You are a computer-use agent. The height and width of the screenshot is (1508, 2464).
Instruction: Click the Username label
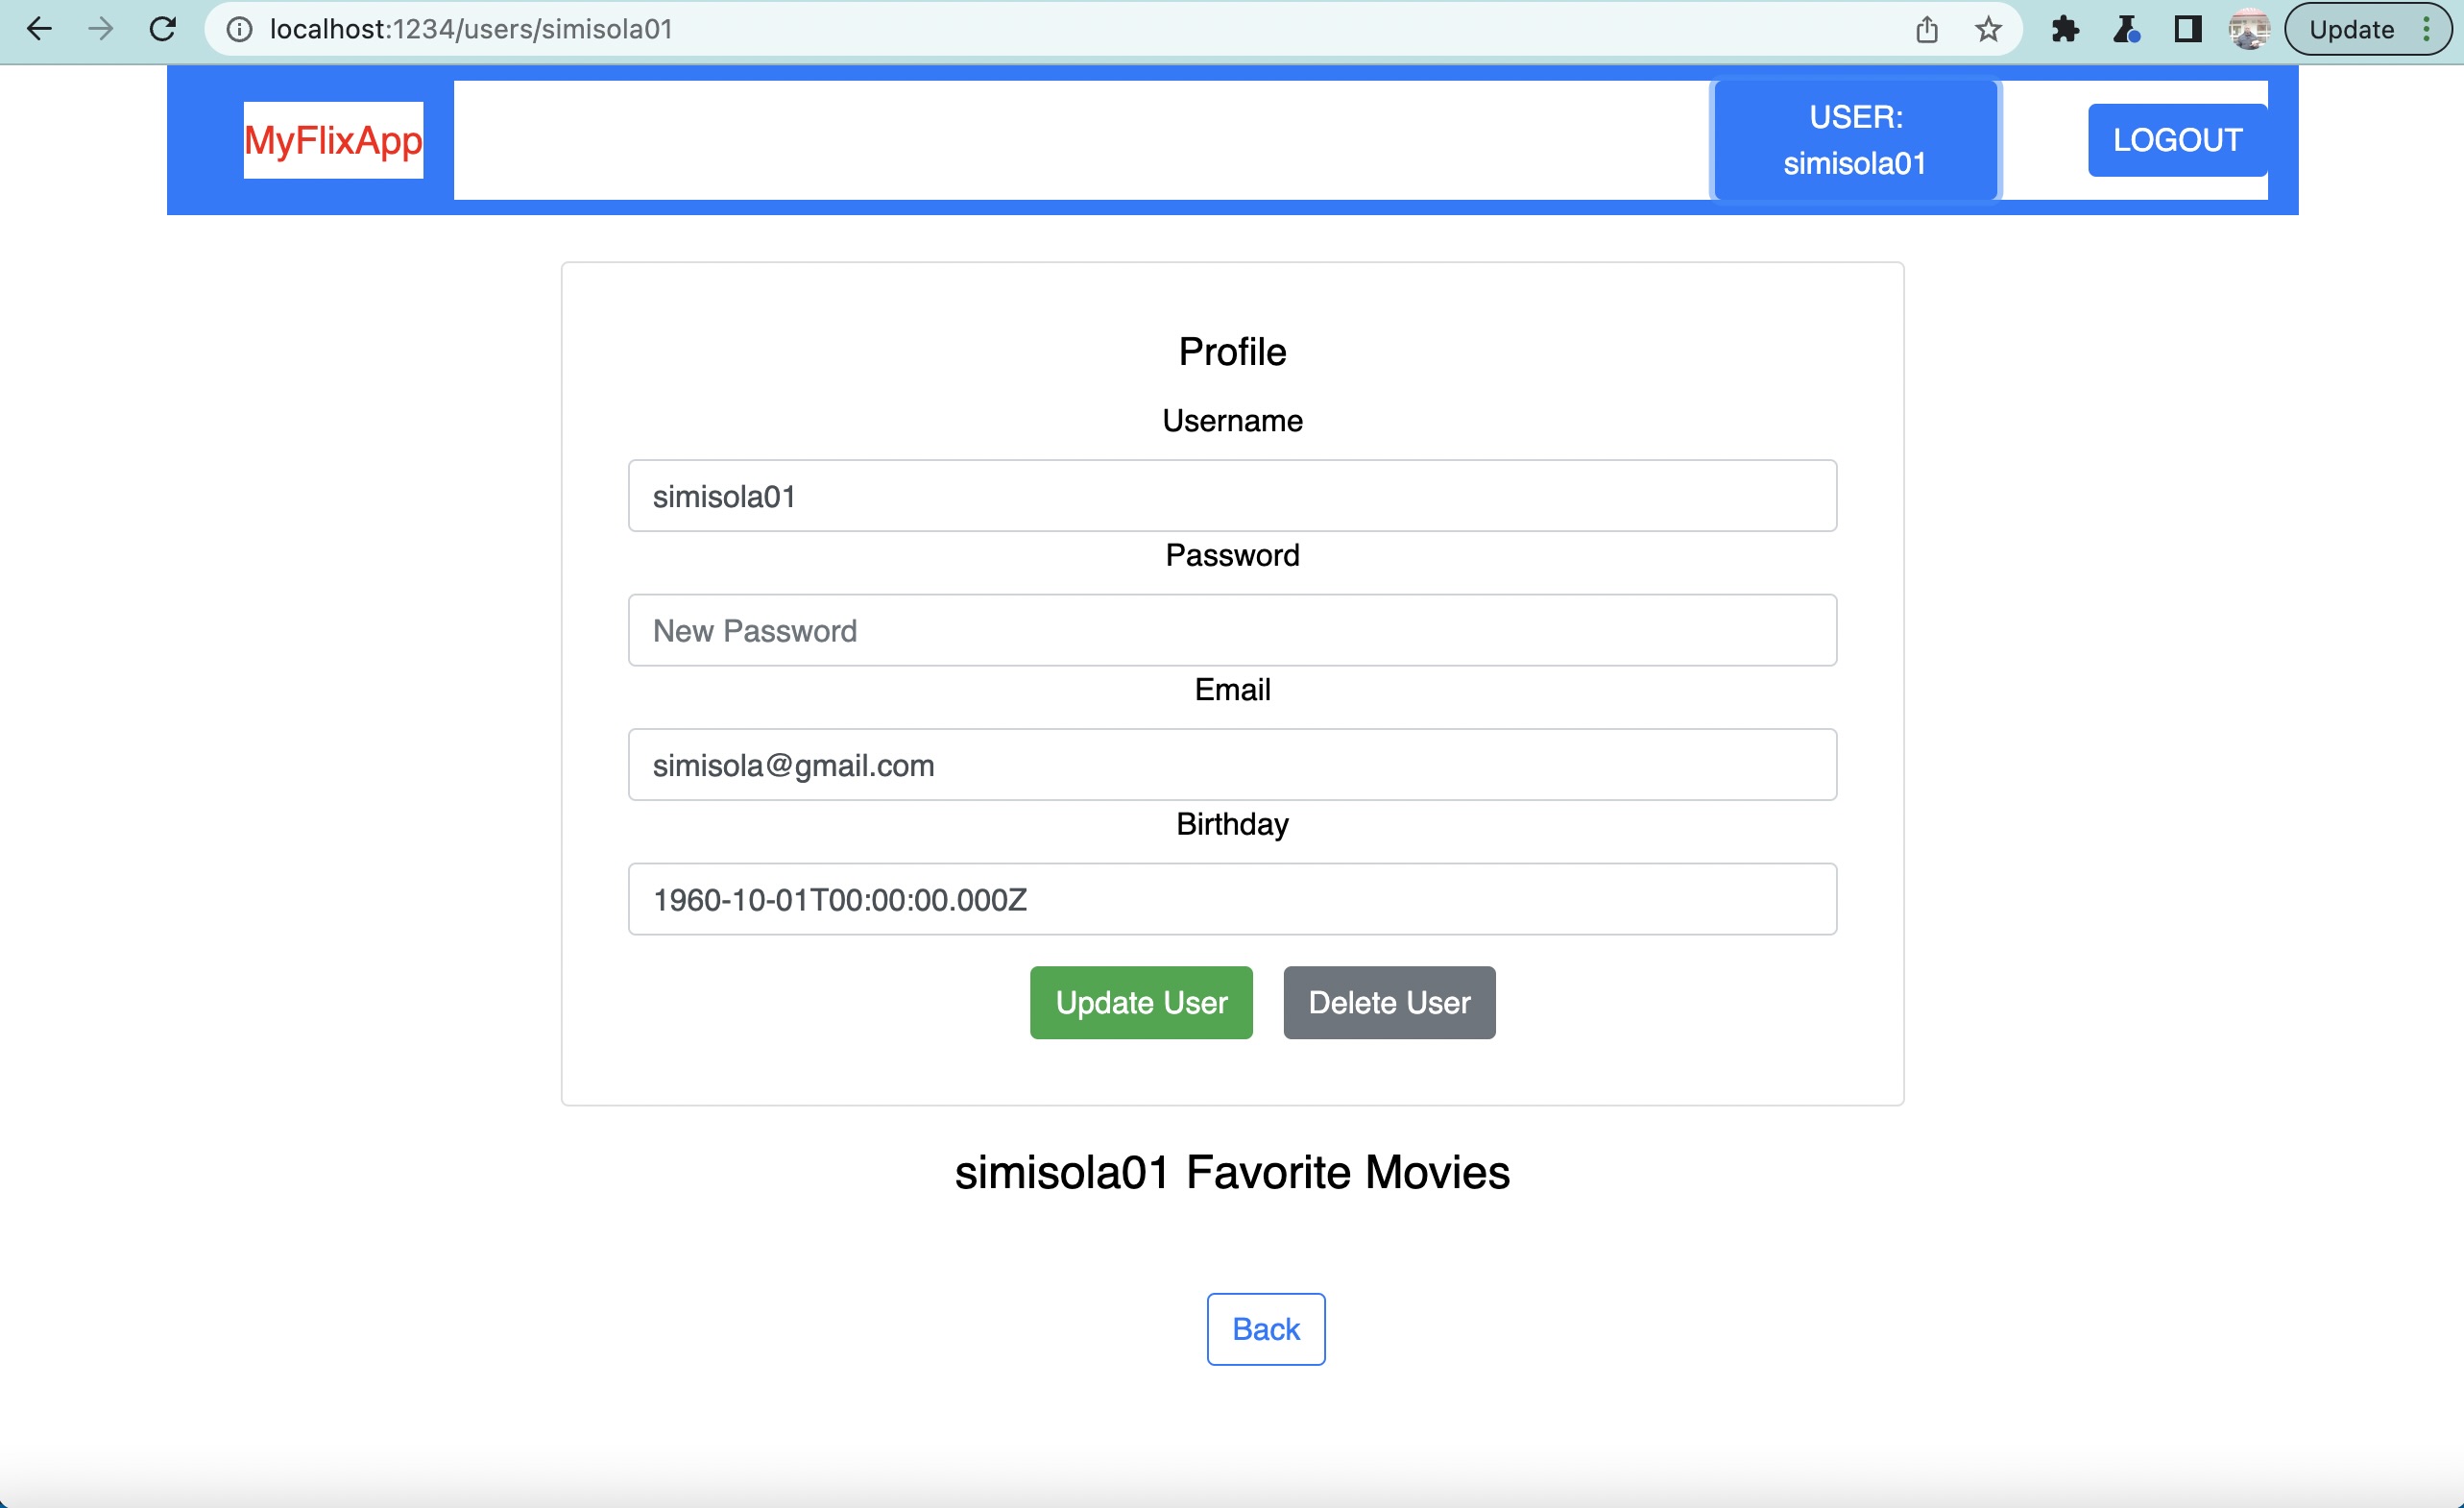point(1232,421)
